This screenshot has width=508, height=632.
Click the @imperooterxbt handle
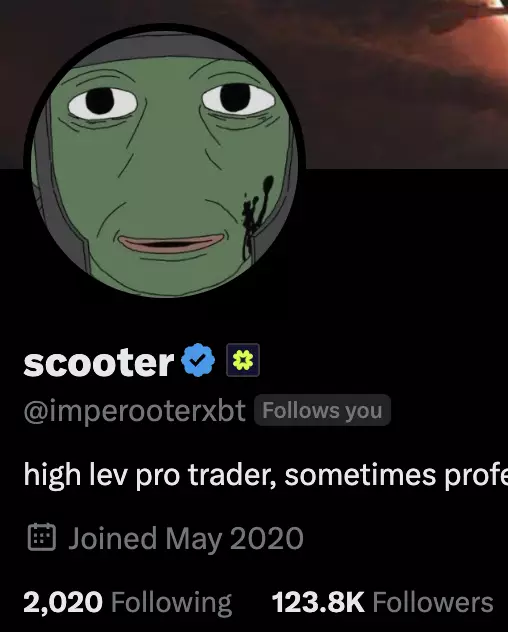click(x=135, y=411)
